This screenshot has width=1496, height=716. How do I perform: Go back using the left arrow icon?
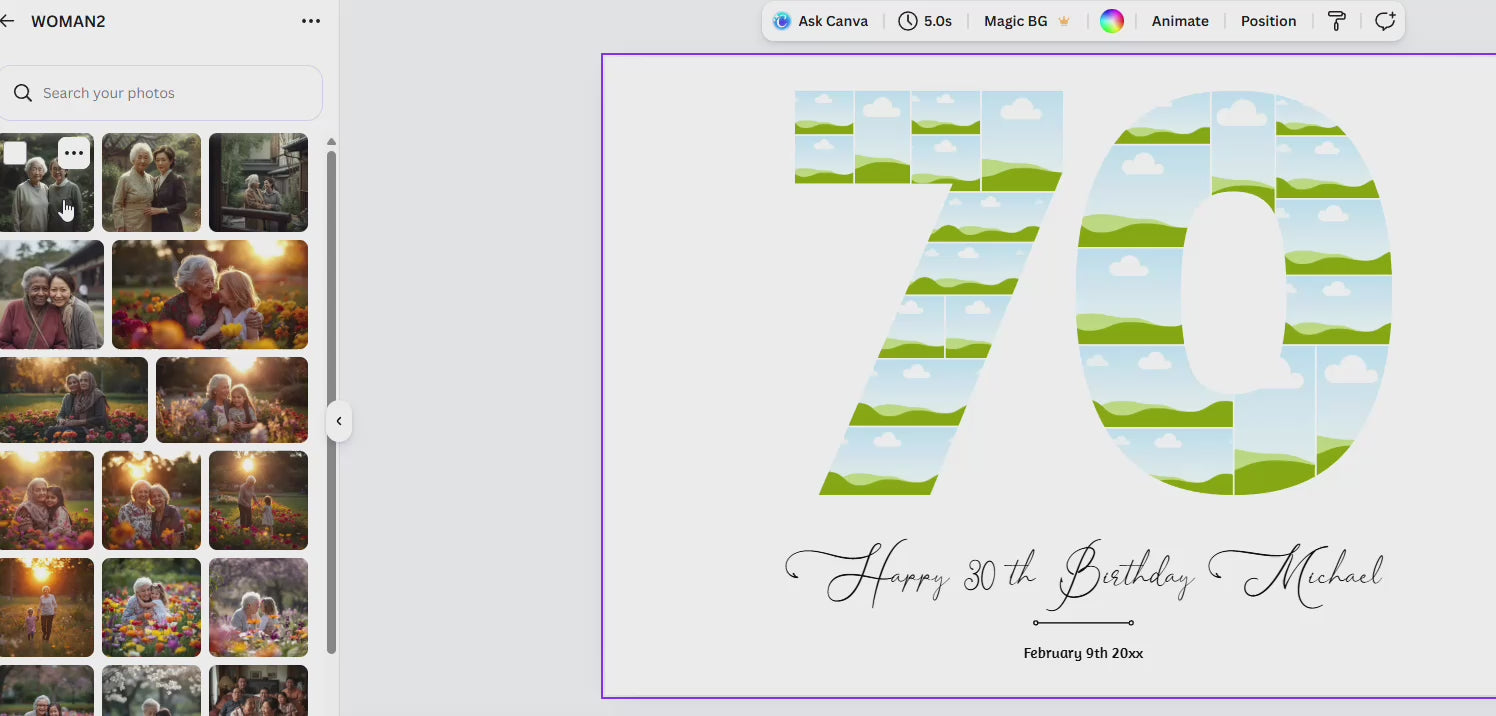point(8,21)
